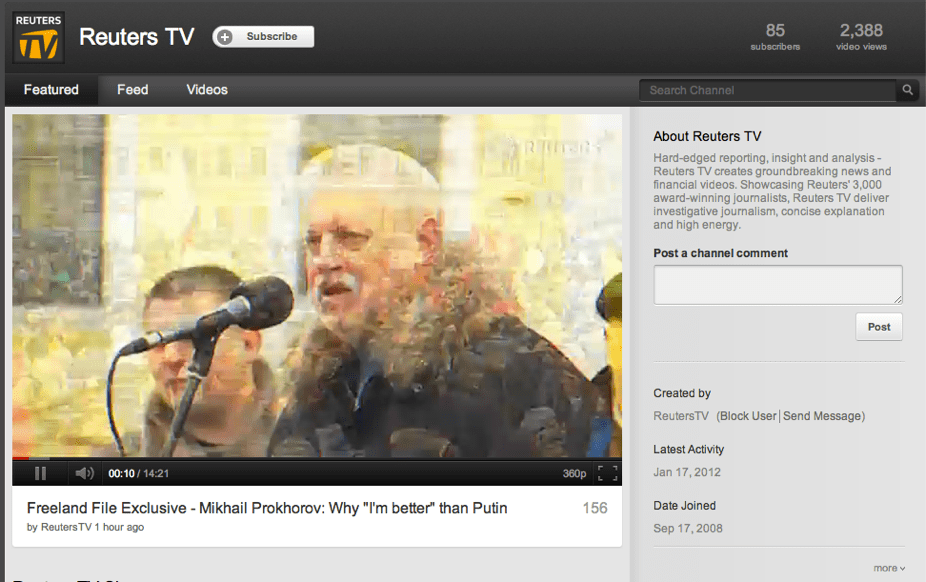Open the Mikhail Prokhorov video title link

click(x=267, y=508)
